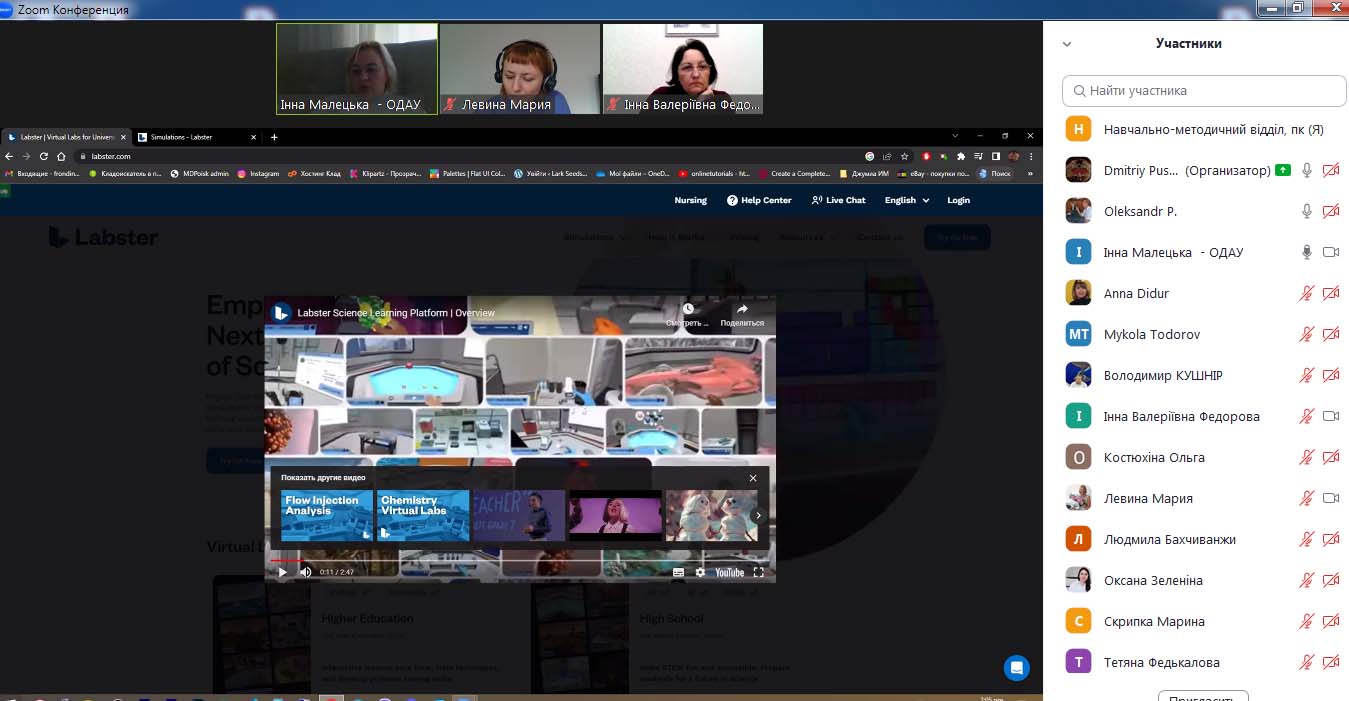Click Oleksandr P. microphone icon
This screenshot has width=1349, height=701.
click(x=1306, y=211)
